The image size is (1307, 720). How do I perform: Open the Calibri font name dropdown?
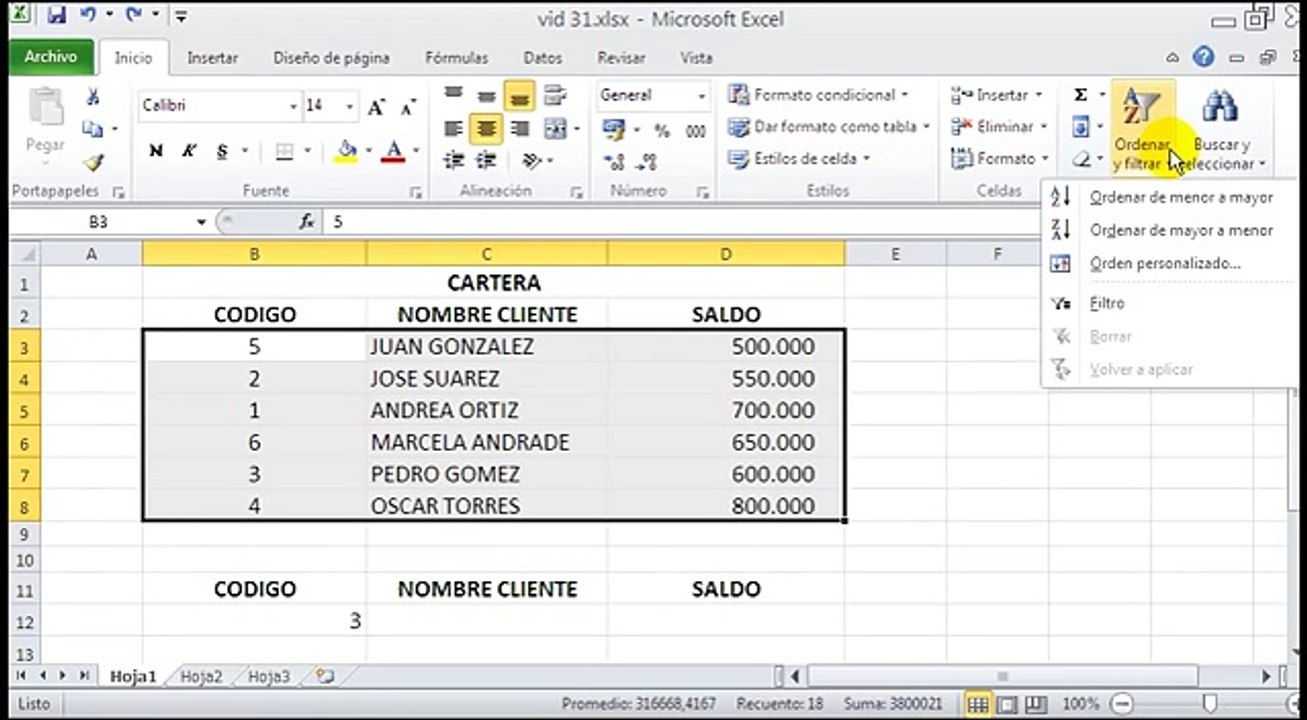(294, 106)
